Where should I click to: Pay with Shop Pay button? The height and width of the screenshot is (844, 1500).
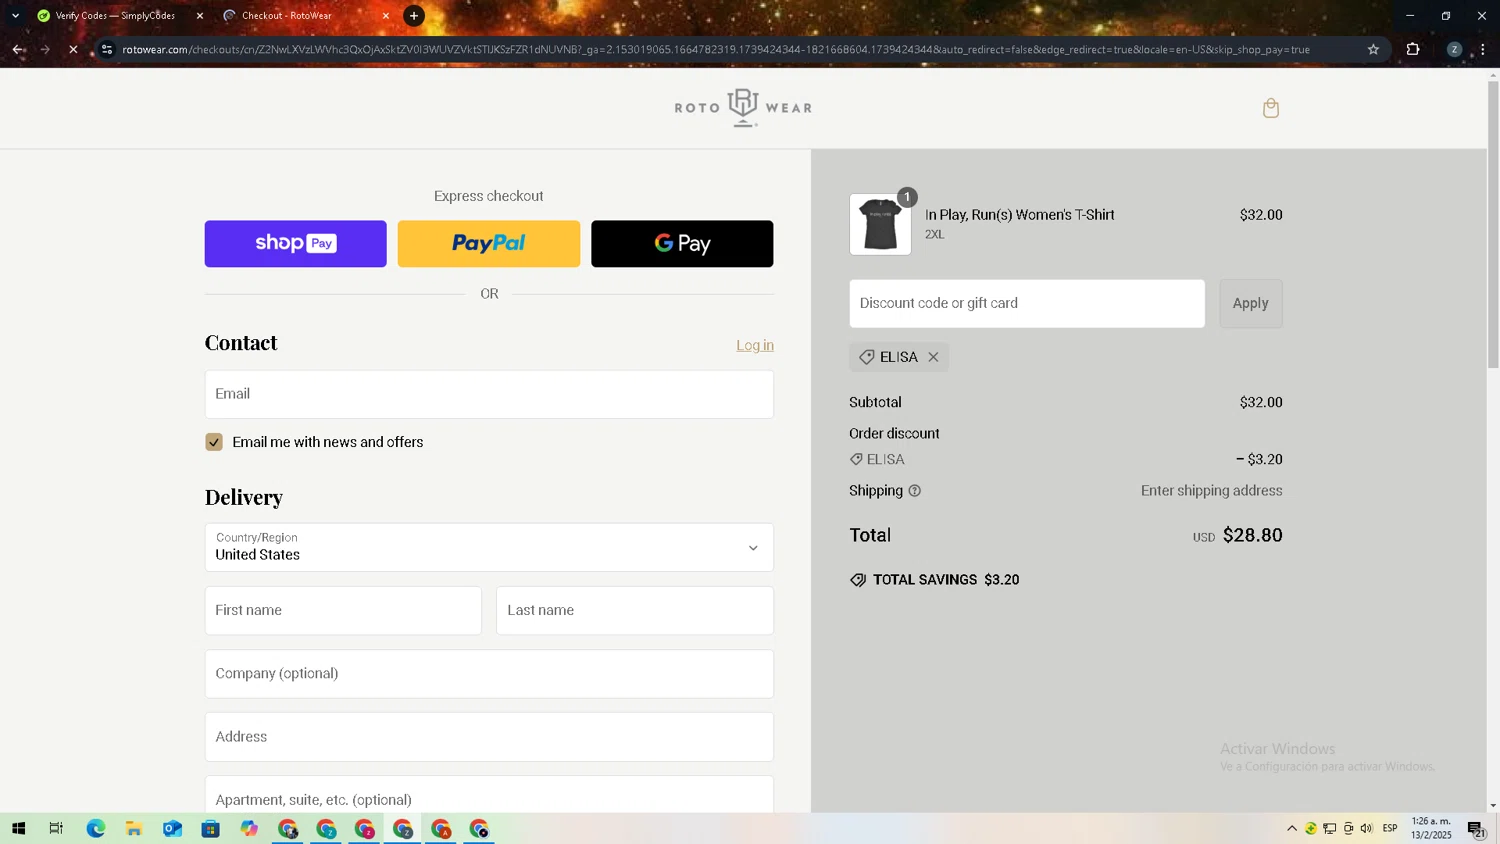(295, 243)
